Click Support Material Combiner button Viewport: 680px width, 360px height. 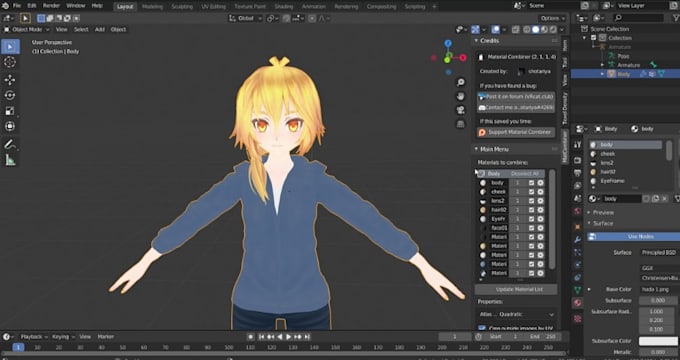pos(516,132)
